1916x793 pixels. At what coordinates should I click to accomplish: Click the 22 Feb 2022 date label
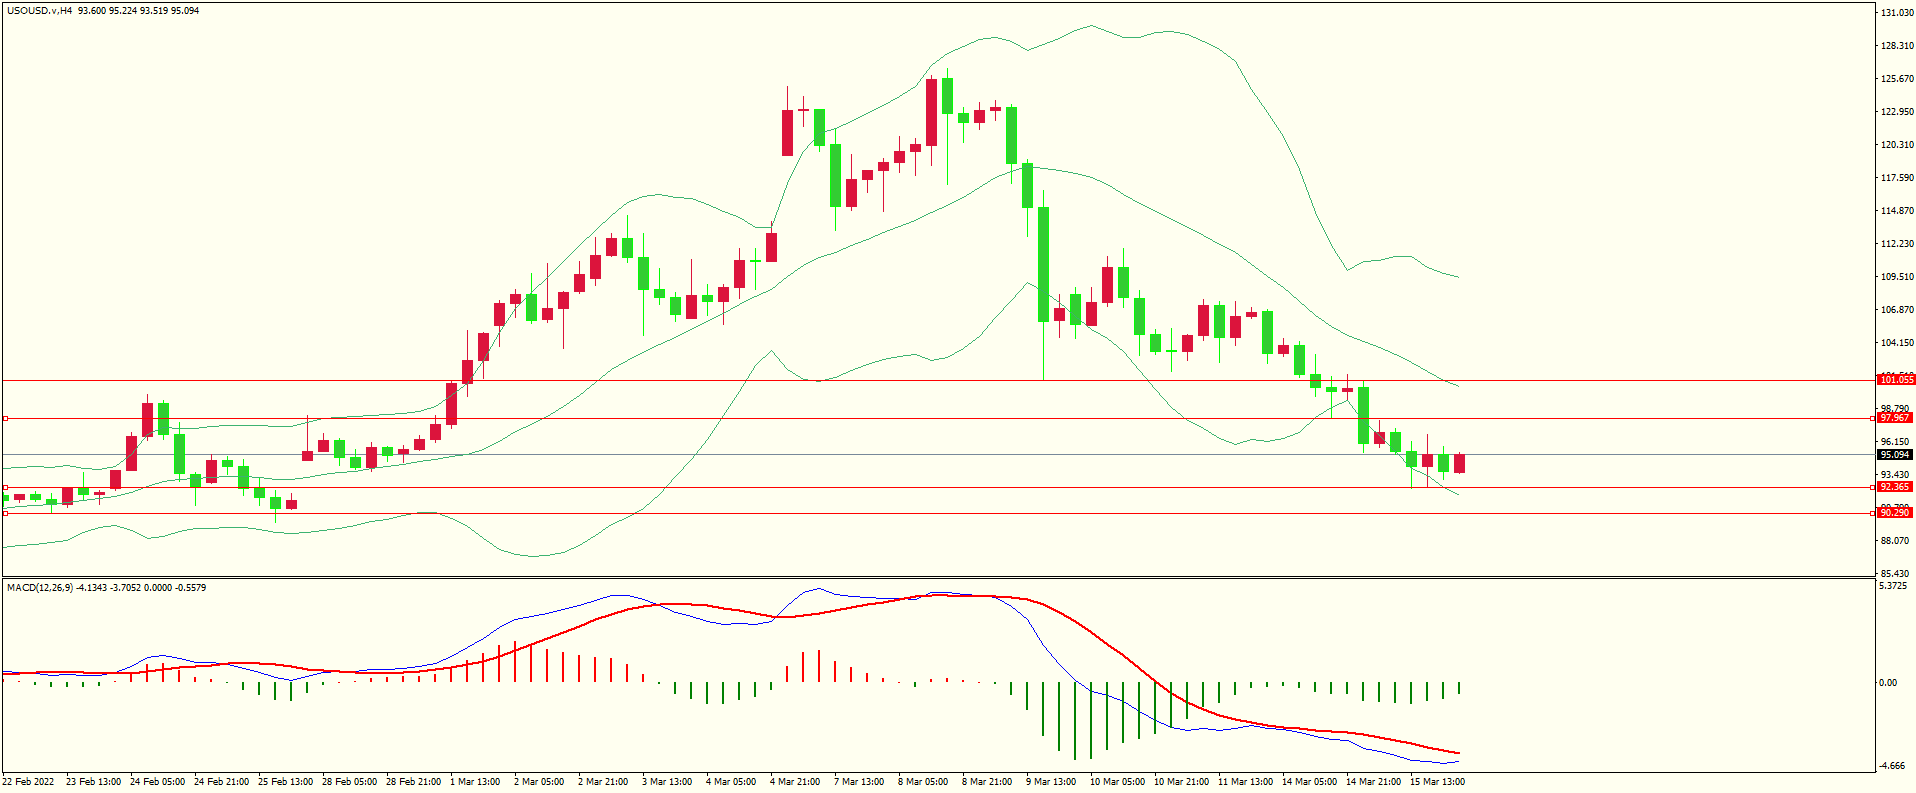[x=28, y=782]
